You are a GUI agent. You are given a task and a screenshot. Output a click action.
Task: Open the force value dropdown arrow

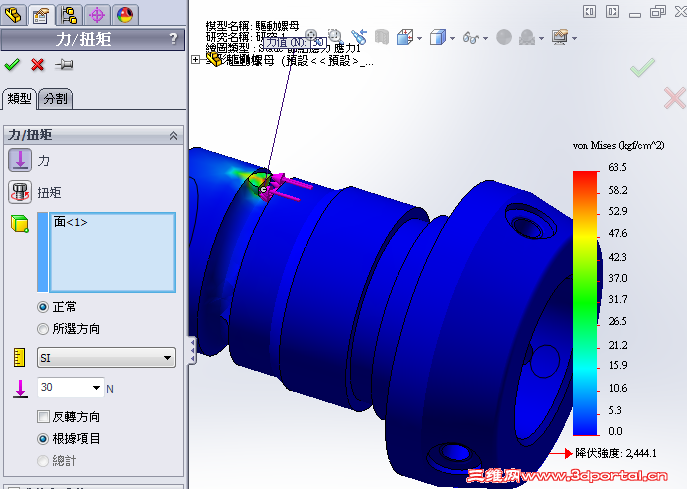[x=96, y=388]
